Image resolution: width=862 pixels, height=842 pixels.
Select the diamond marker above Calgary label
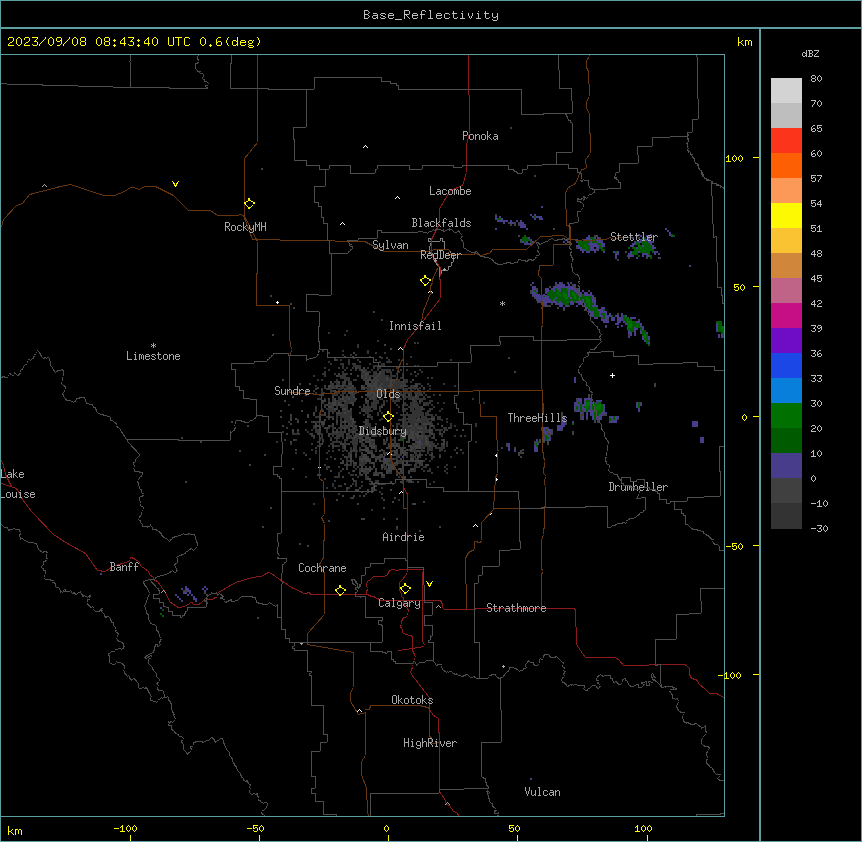click(405, 589)
